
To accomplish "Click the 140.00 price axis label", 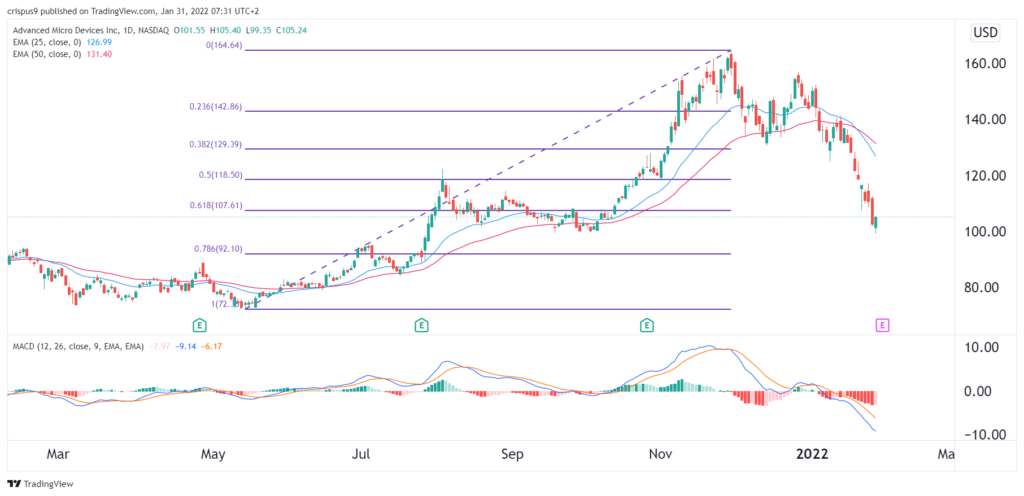I will coord(987,119).
